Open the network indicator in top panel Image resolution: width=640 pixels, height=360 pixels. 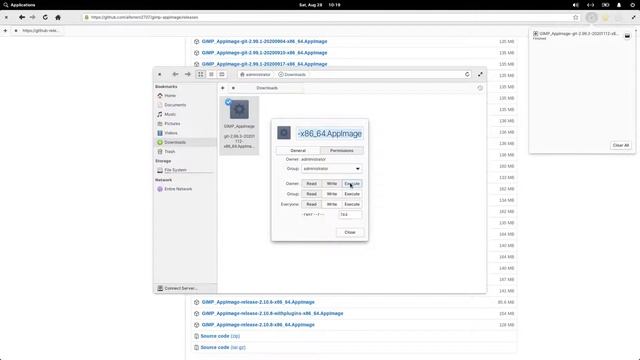pos(591,5)
